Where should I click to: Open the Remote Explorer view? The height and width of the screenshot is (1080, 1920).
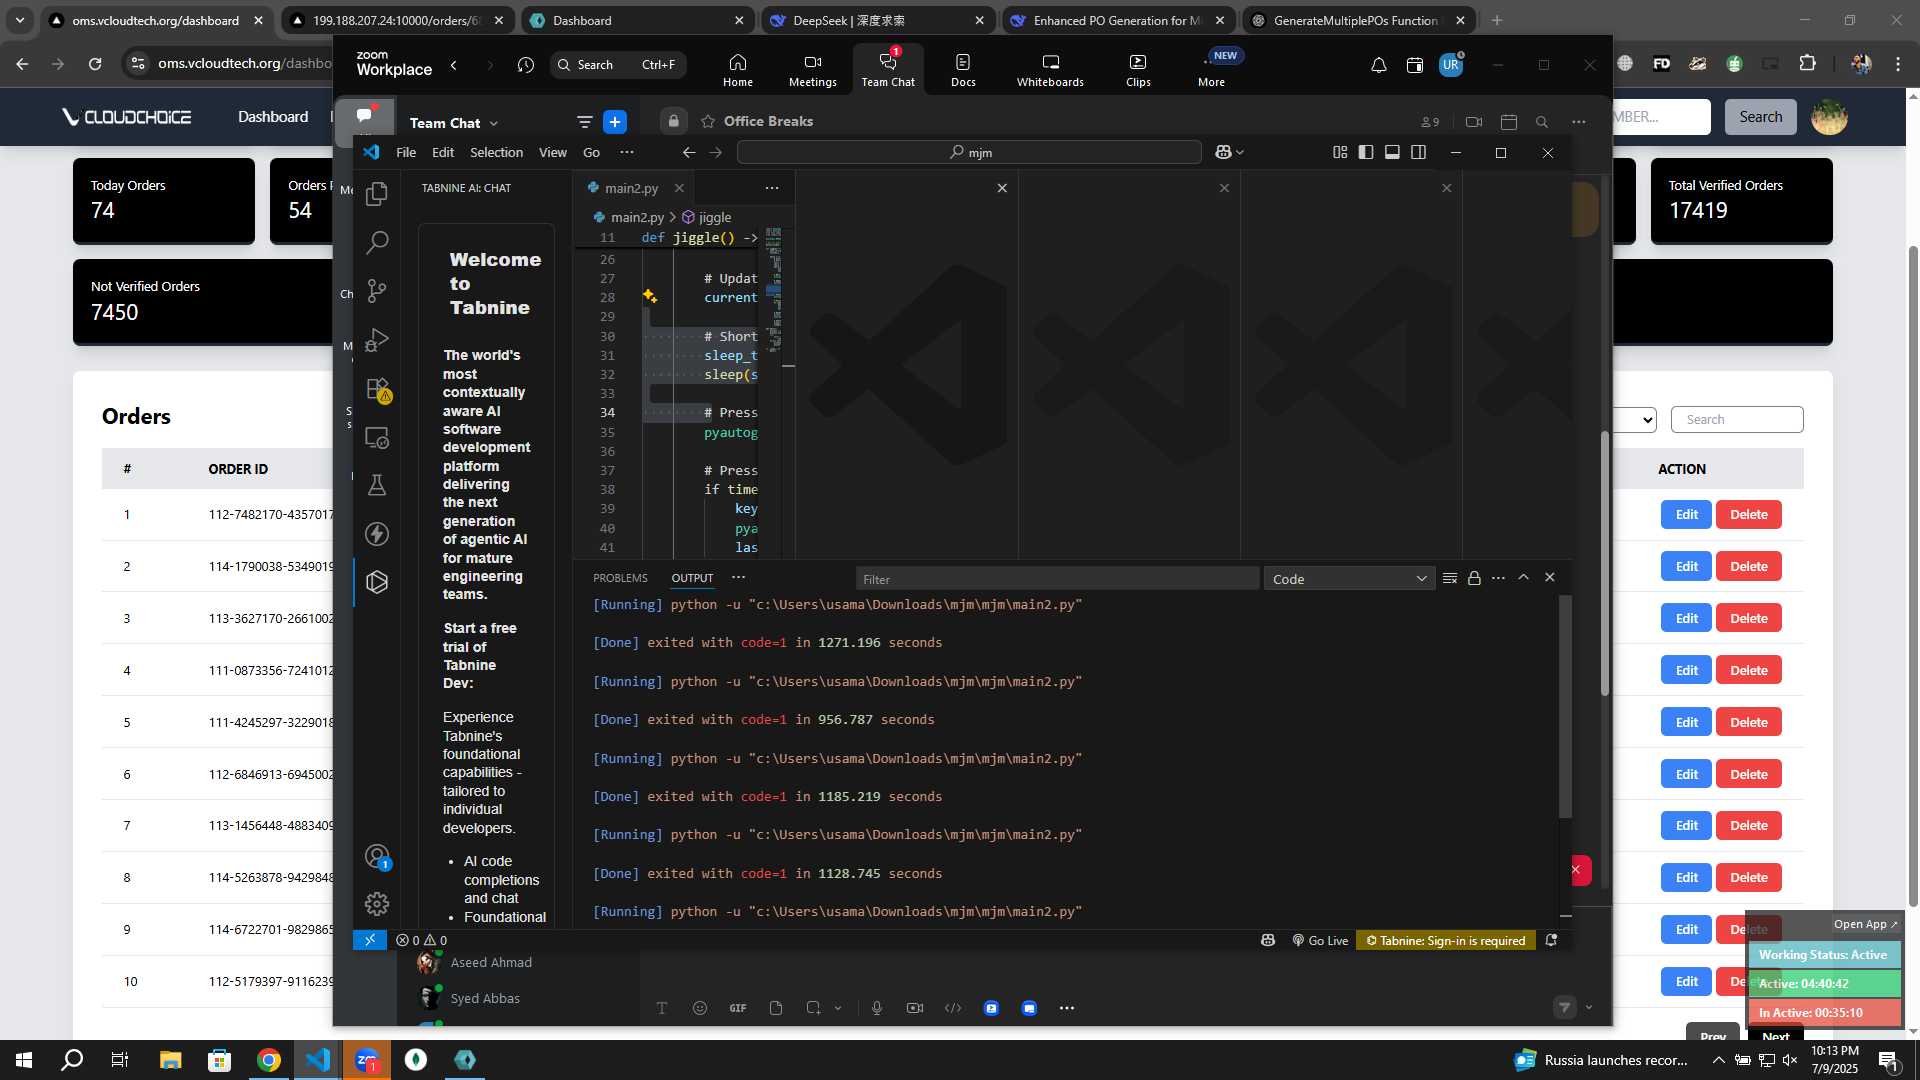(x=377, y=438)
